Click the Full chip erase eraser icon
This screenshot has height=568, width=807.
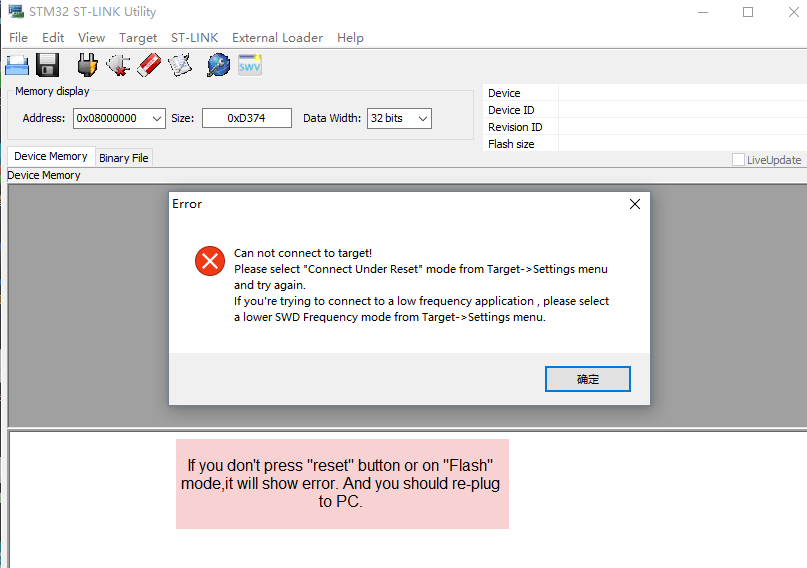149,65
